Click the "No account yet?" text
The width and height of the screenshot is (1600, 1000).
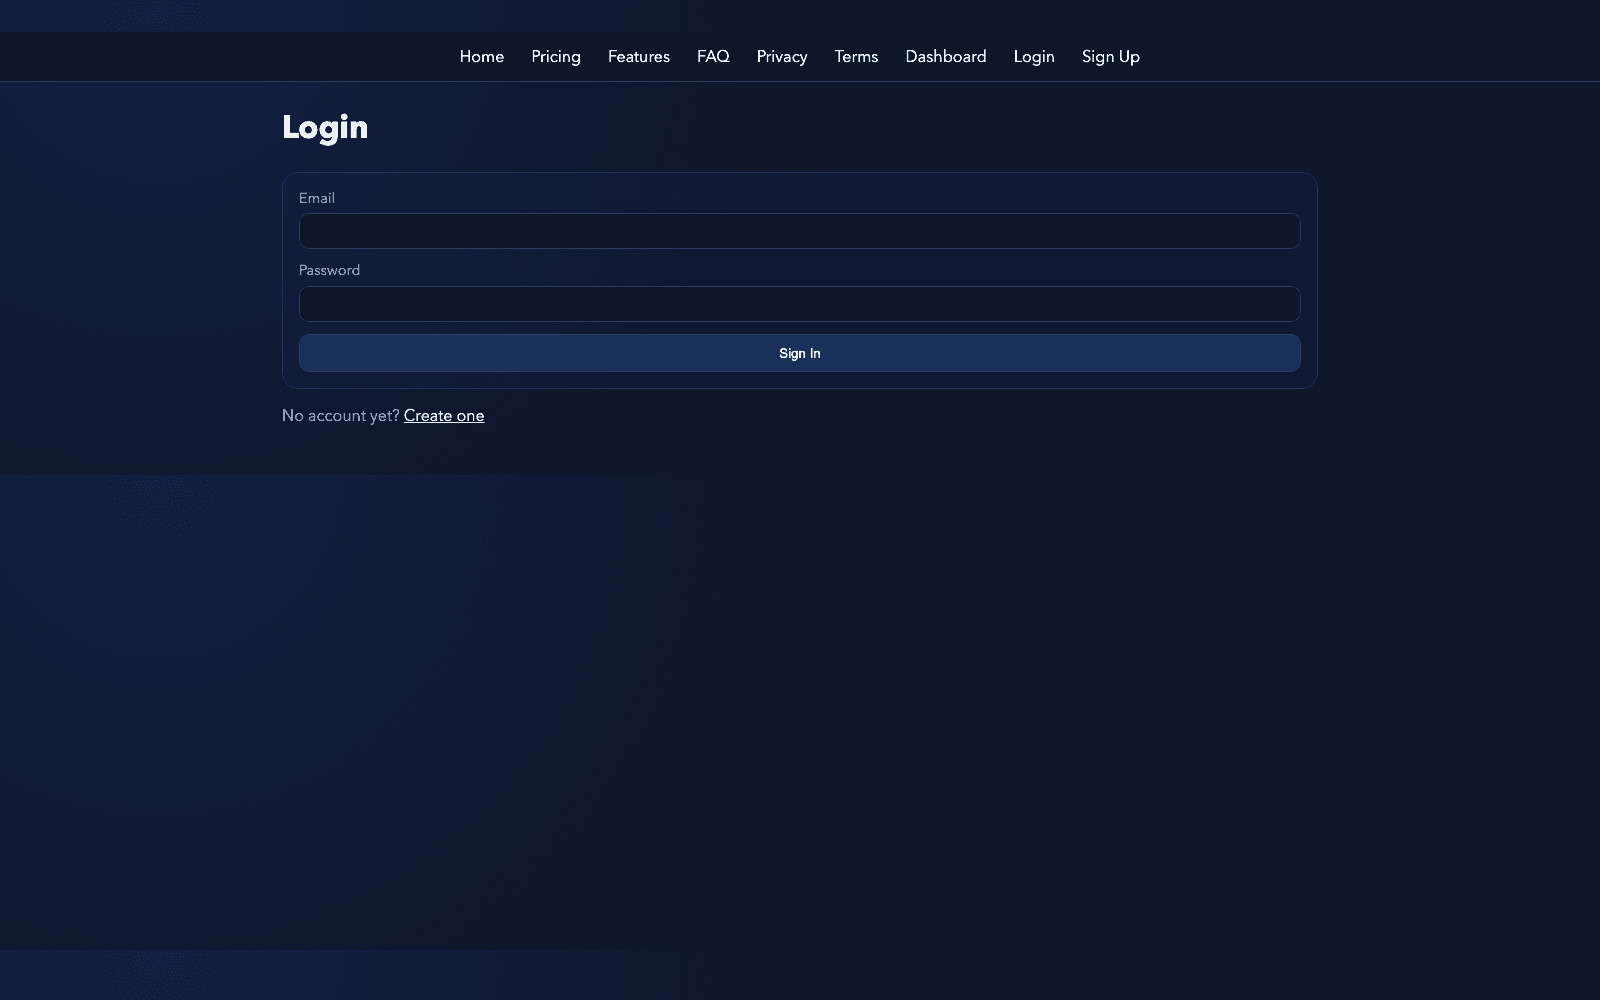[340, 416]
